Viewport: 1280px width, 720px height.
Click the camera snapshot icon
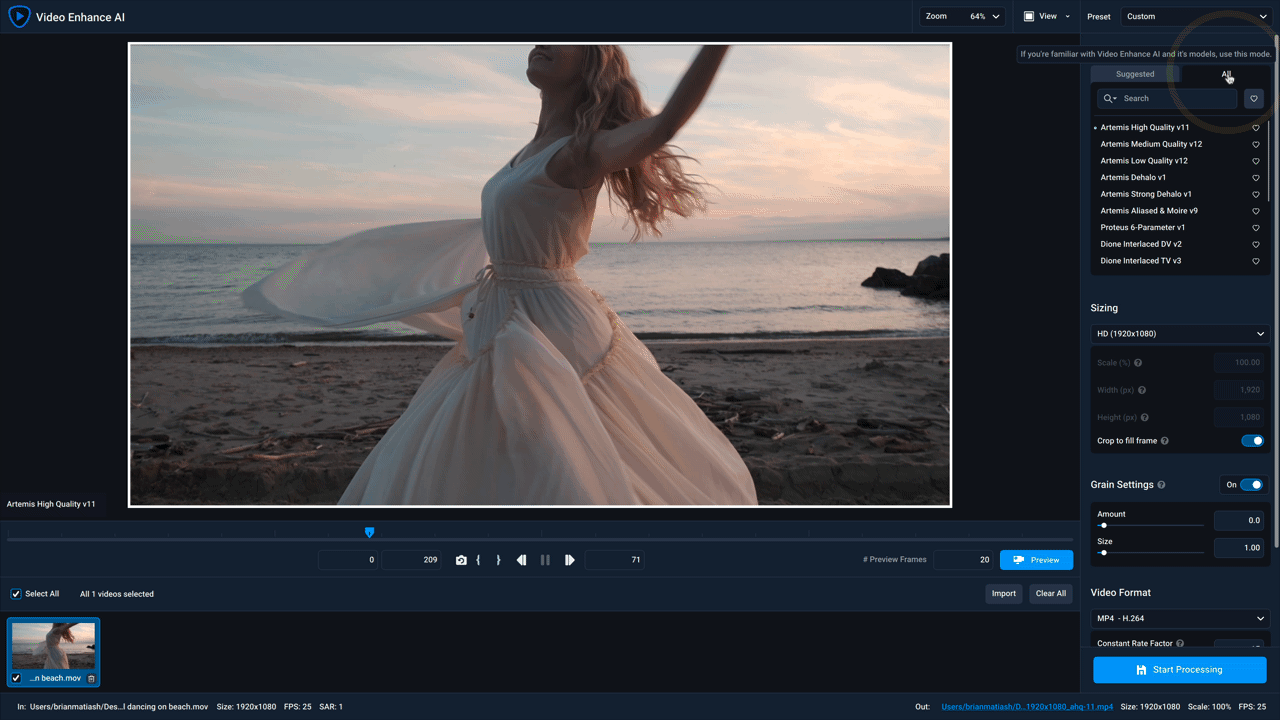click(461, 560)
